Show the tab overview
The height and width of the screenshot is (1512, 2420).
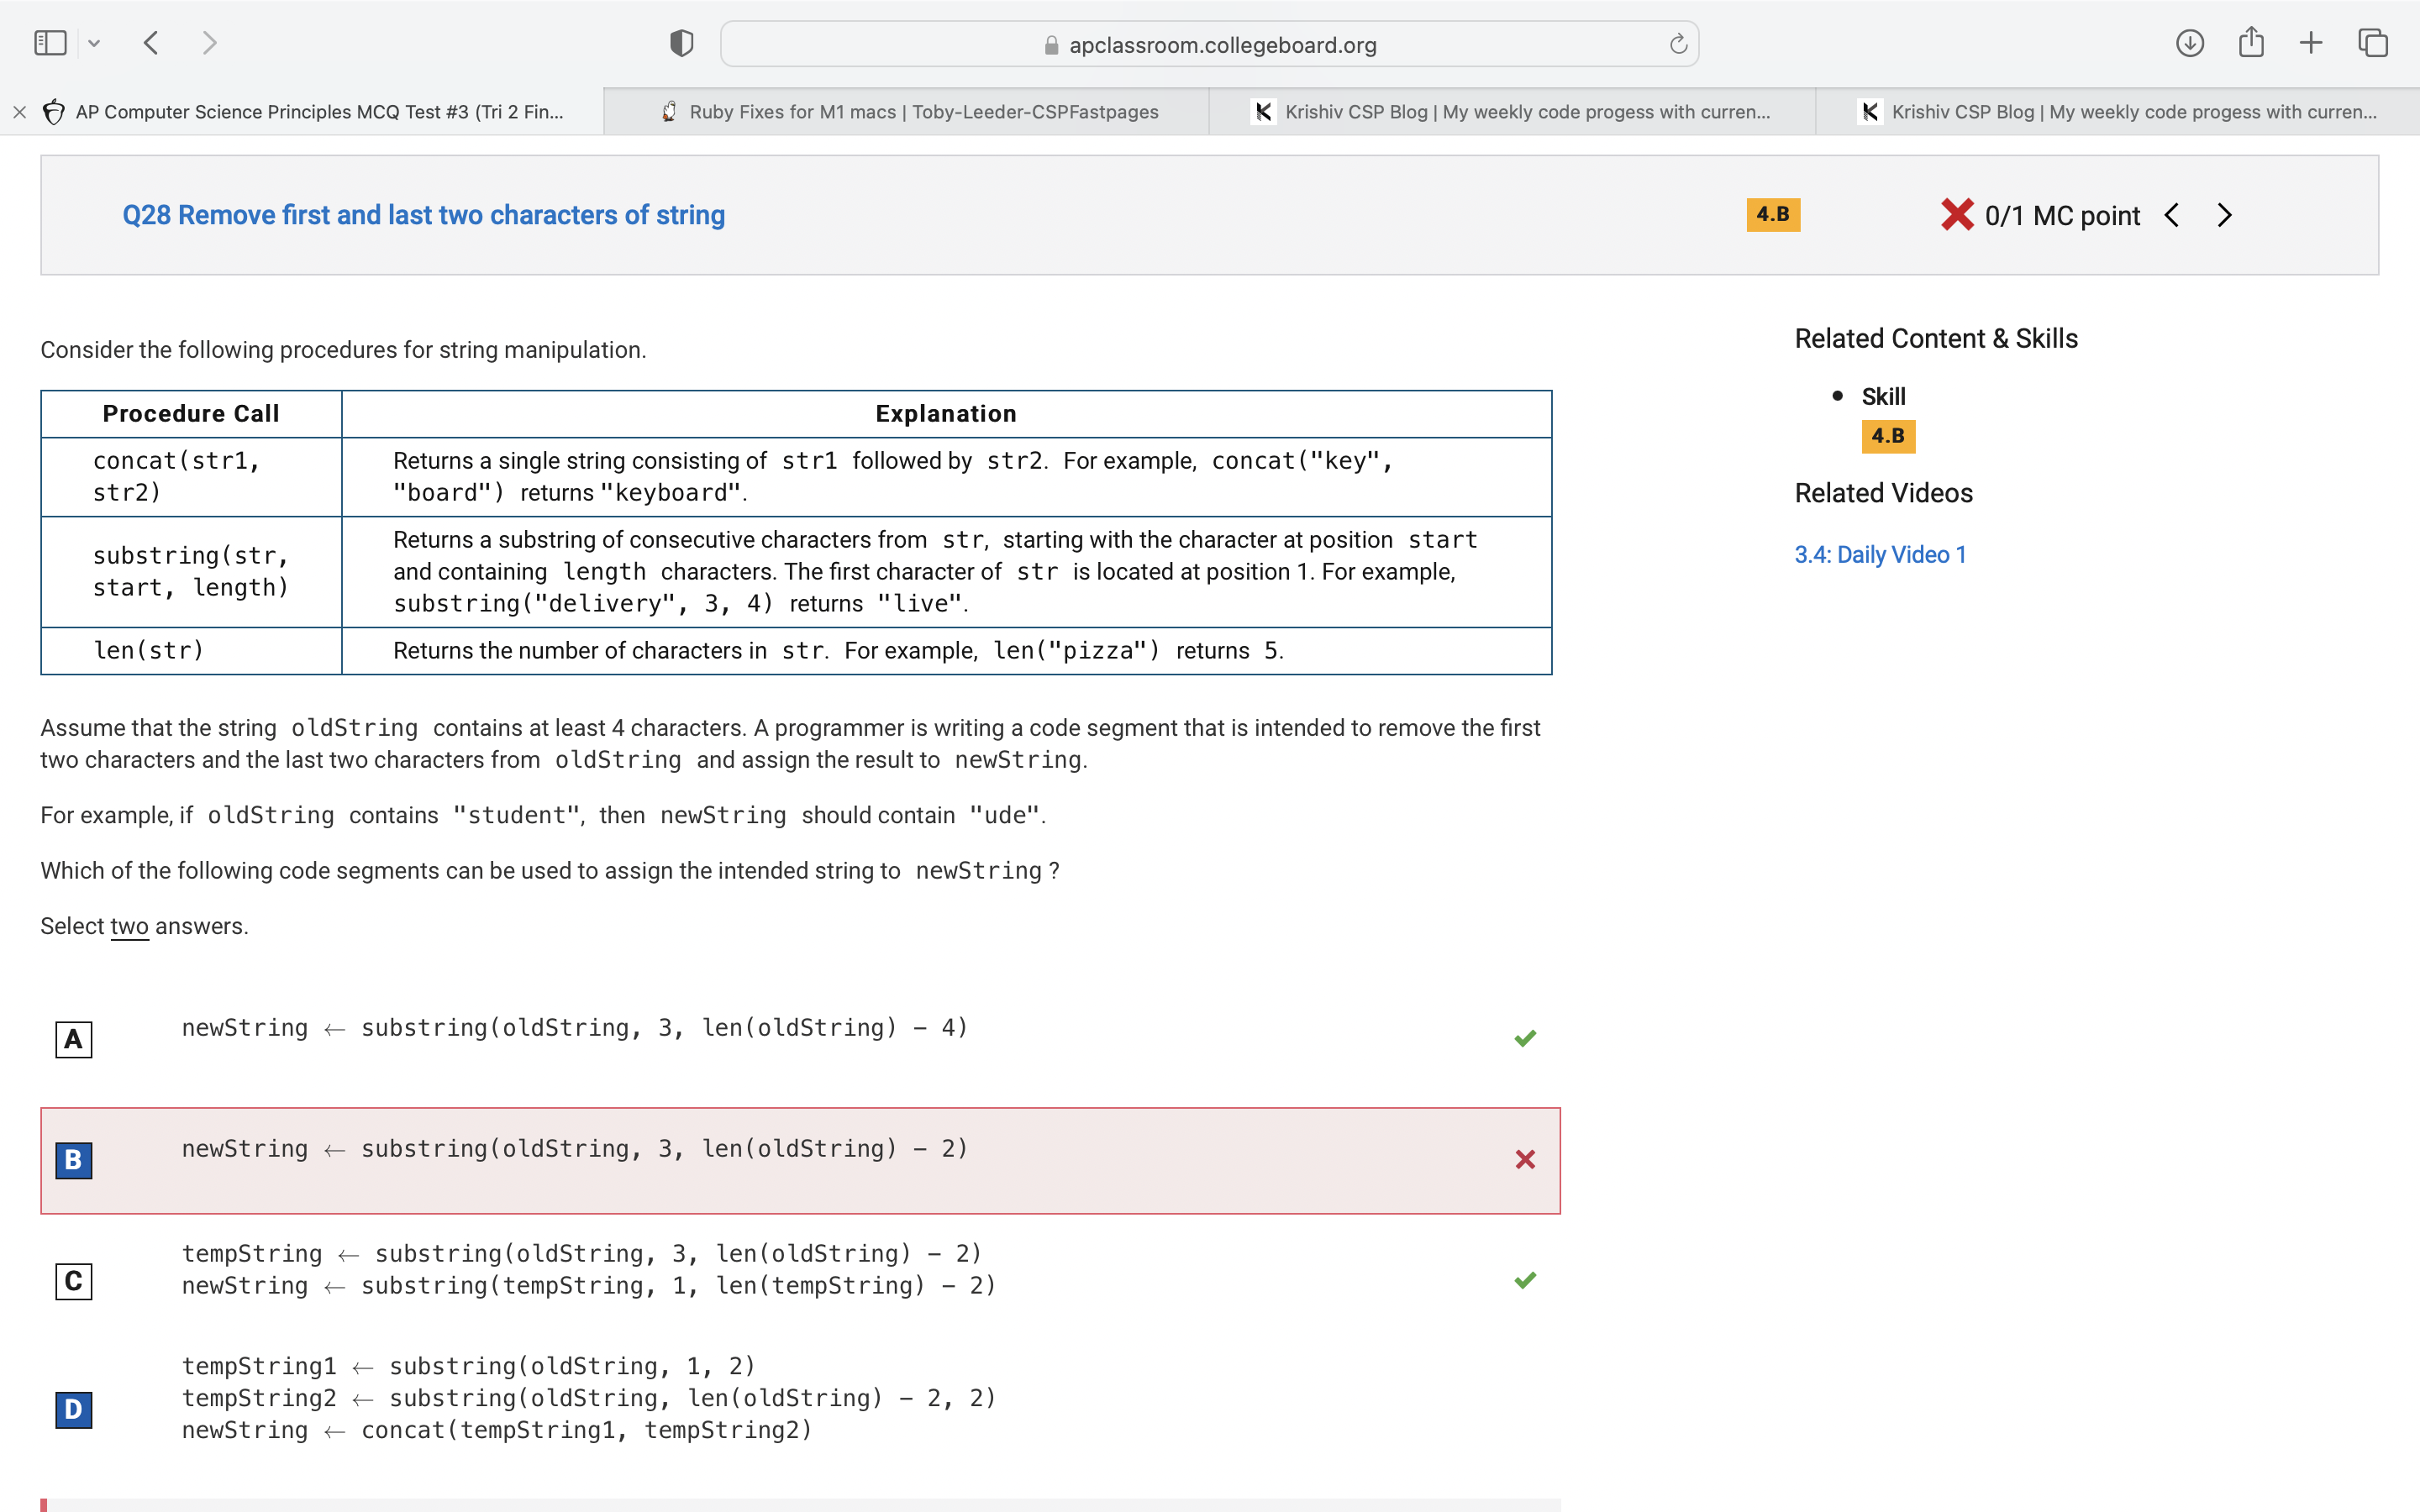[x=2373, y=43]
